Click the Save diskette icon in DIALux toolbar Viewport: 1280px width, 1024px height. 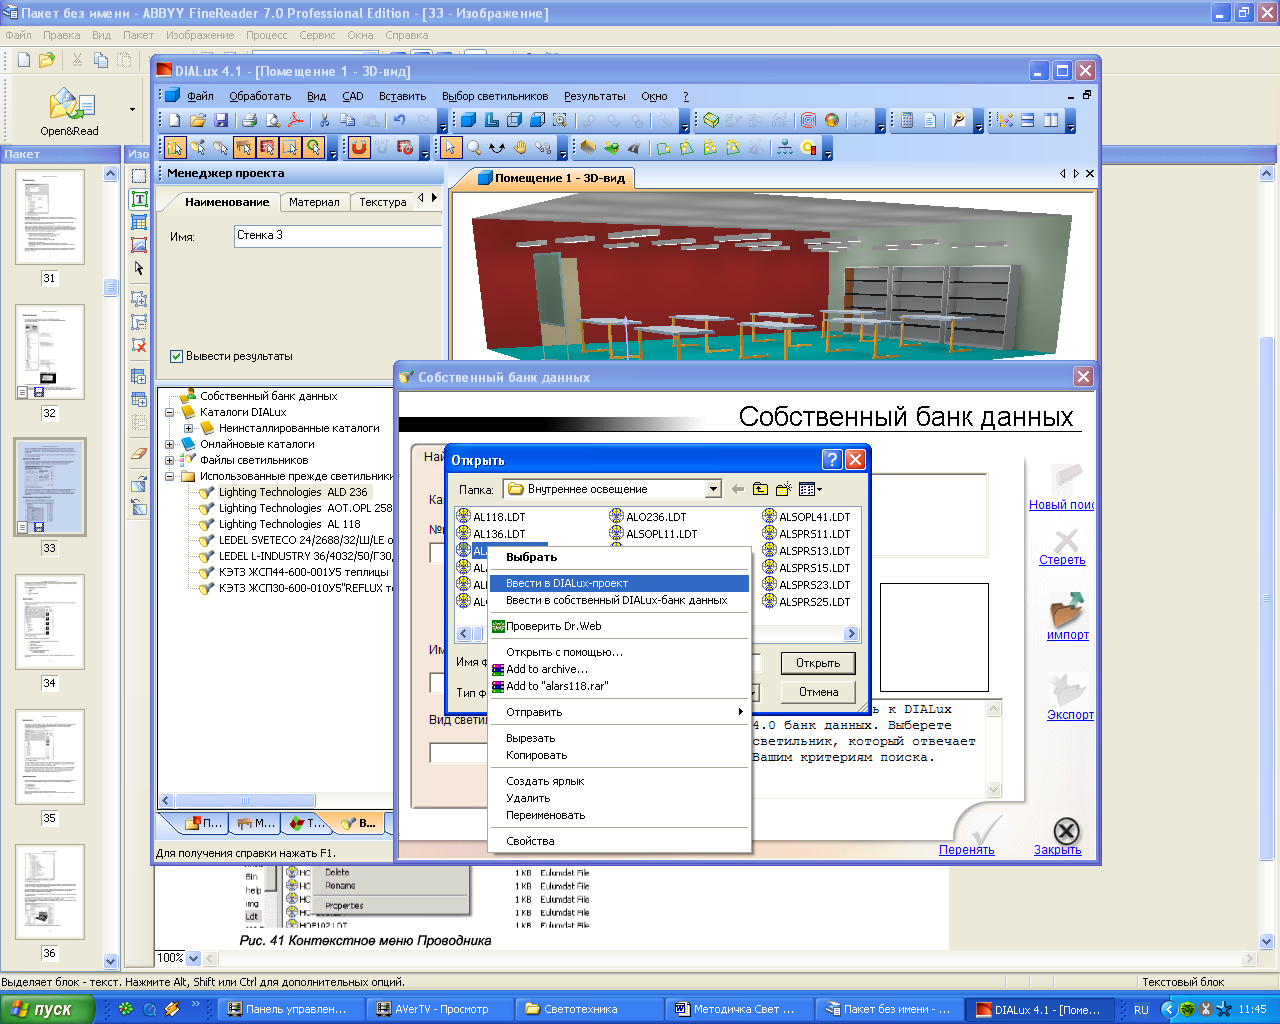220,120
